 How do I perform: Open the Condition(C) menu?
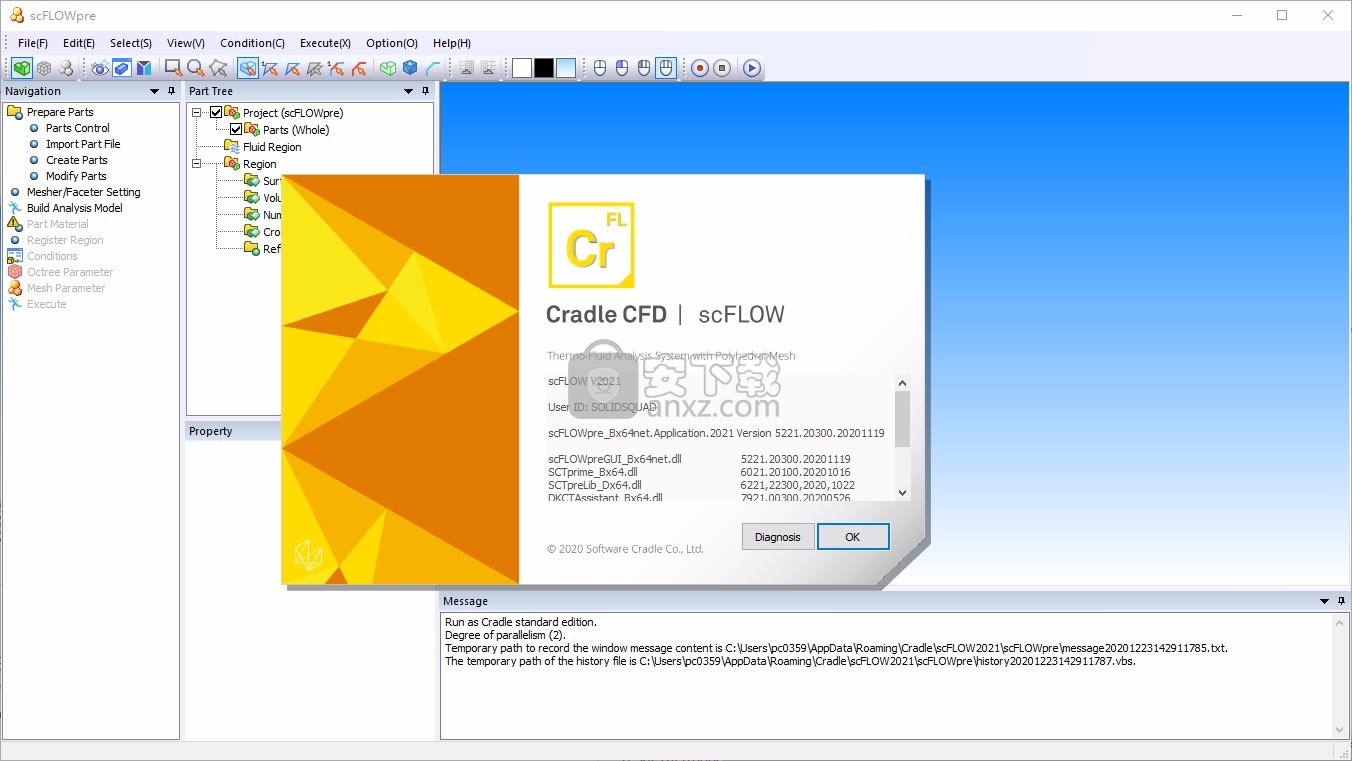252,43
